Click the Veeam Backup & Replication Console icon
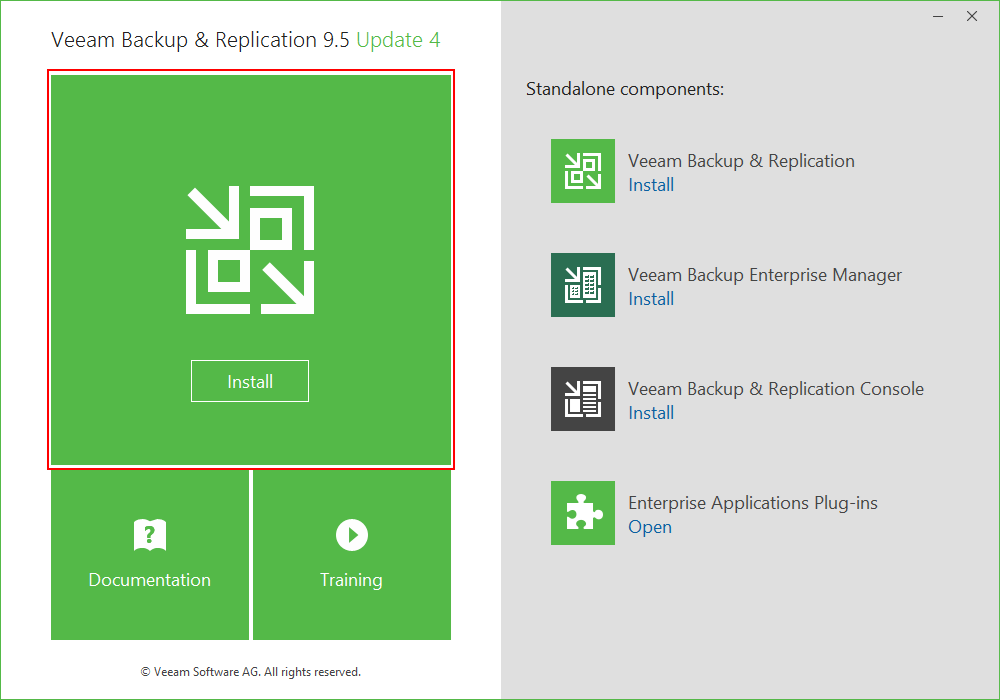This screenshot has height=700, width=1000. tap(583, 399)
